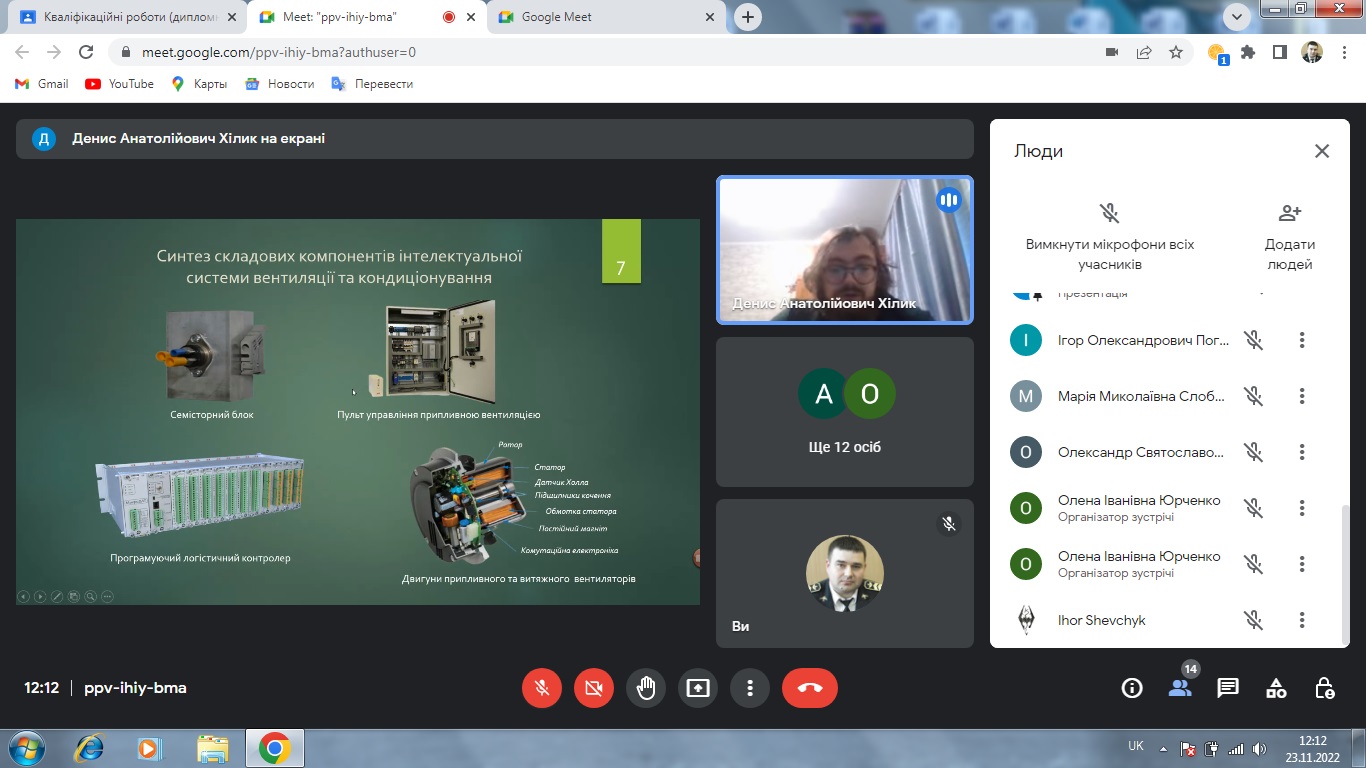Open host controls lock icon
1366x768 pixels.
click(1324, 688)
